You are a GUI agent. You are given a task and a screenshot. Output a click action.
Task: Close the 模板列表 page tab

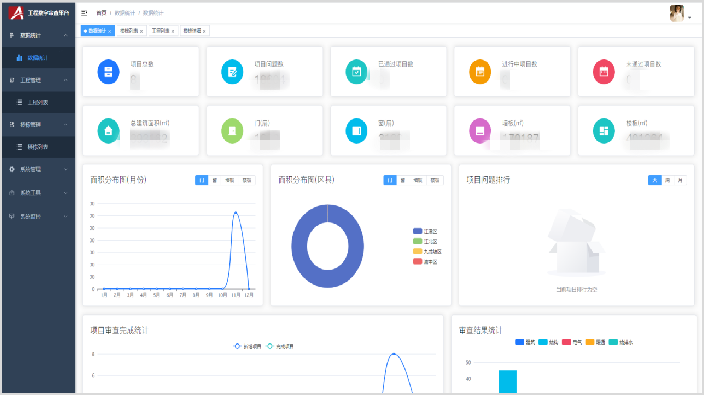point(141,31)
